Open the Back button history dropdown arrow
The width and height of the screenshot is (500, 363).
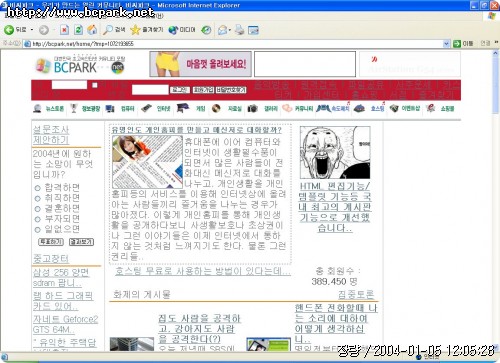pyautogui.click(x=32, y=30)
